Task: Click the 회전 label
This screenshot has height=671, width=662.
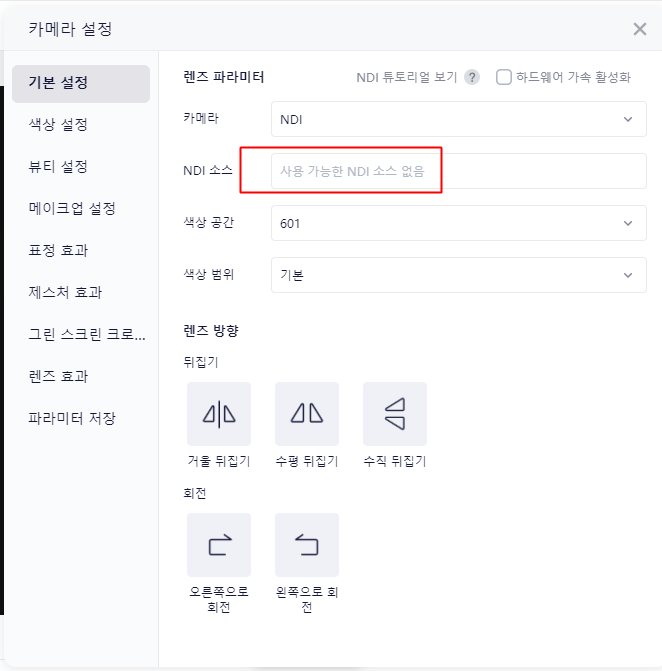Action: pos(195,493)
